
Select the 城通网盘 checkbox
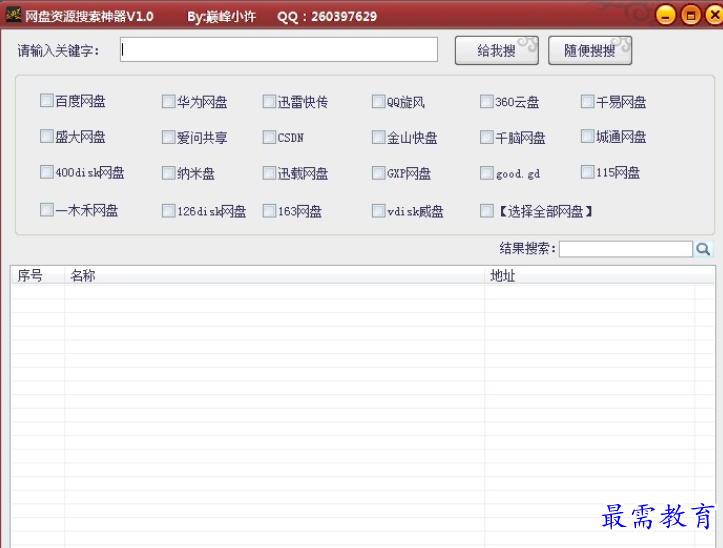(x=587, y=136)
